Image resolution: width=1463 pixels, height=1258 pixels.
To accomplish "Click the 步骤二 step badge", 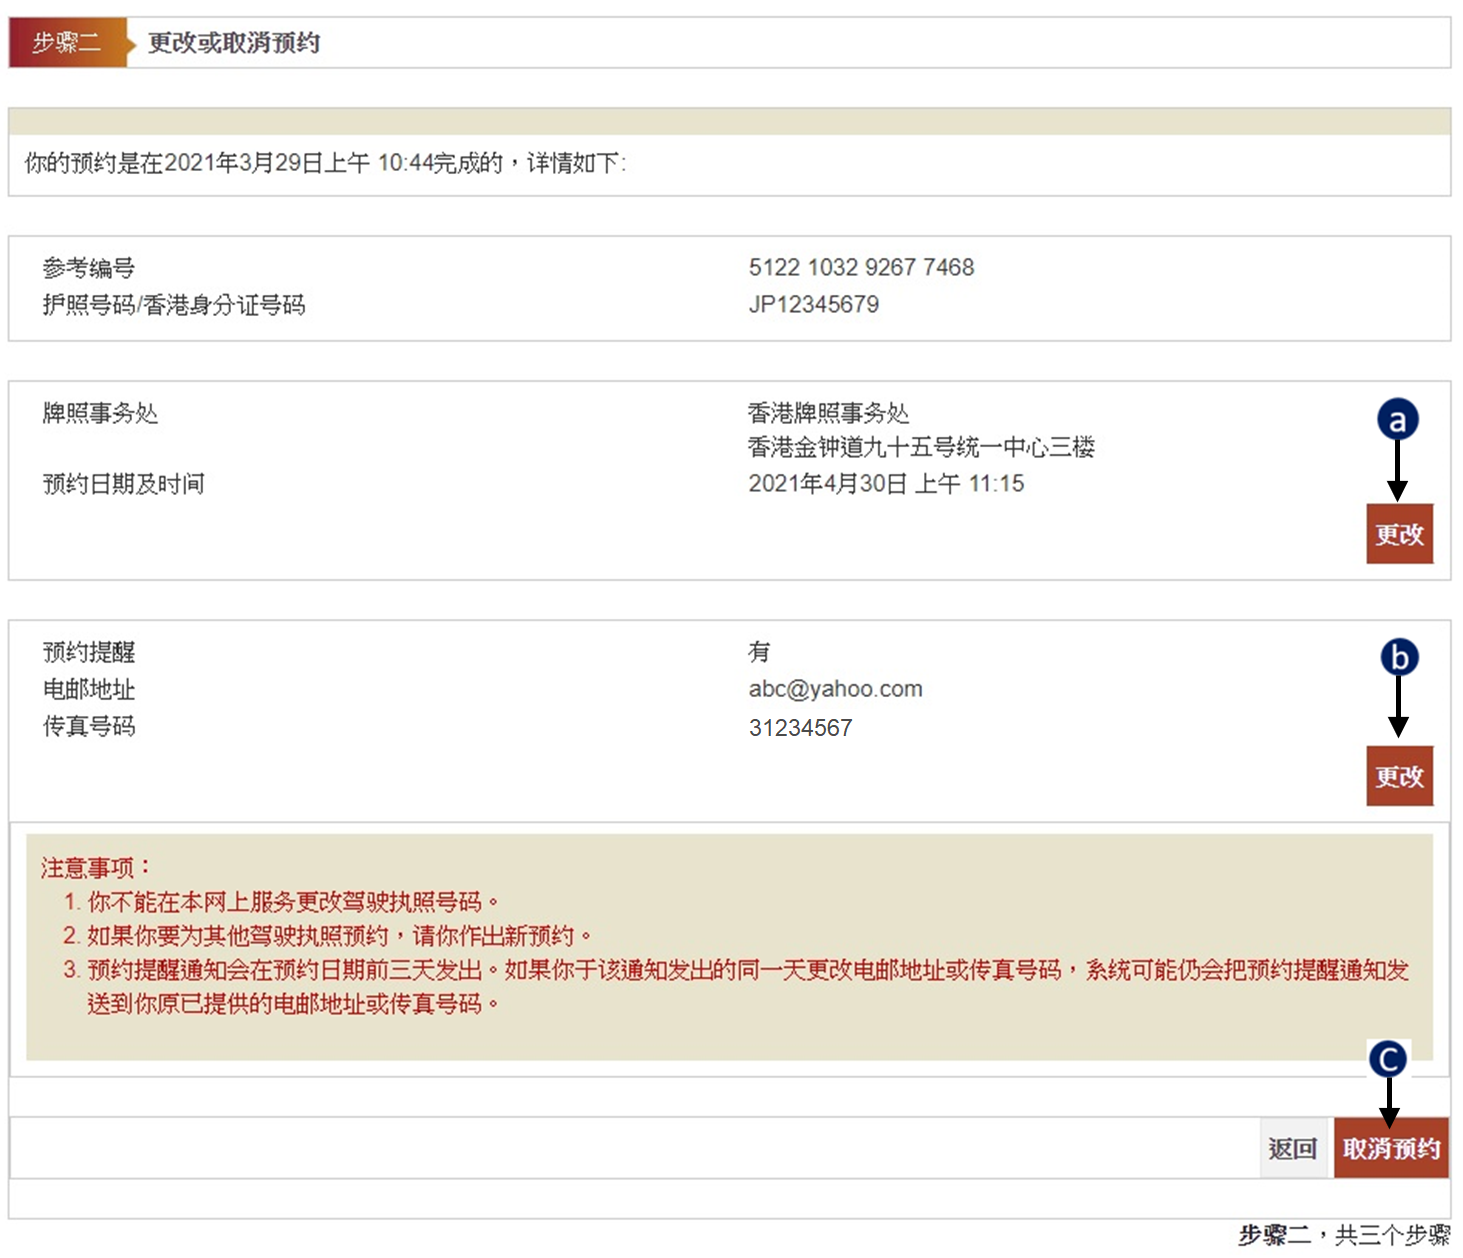I will 66,43.
